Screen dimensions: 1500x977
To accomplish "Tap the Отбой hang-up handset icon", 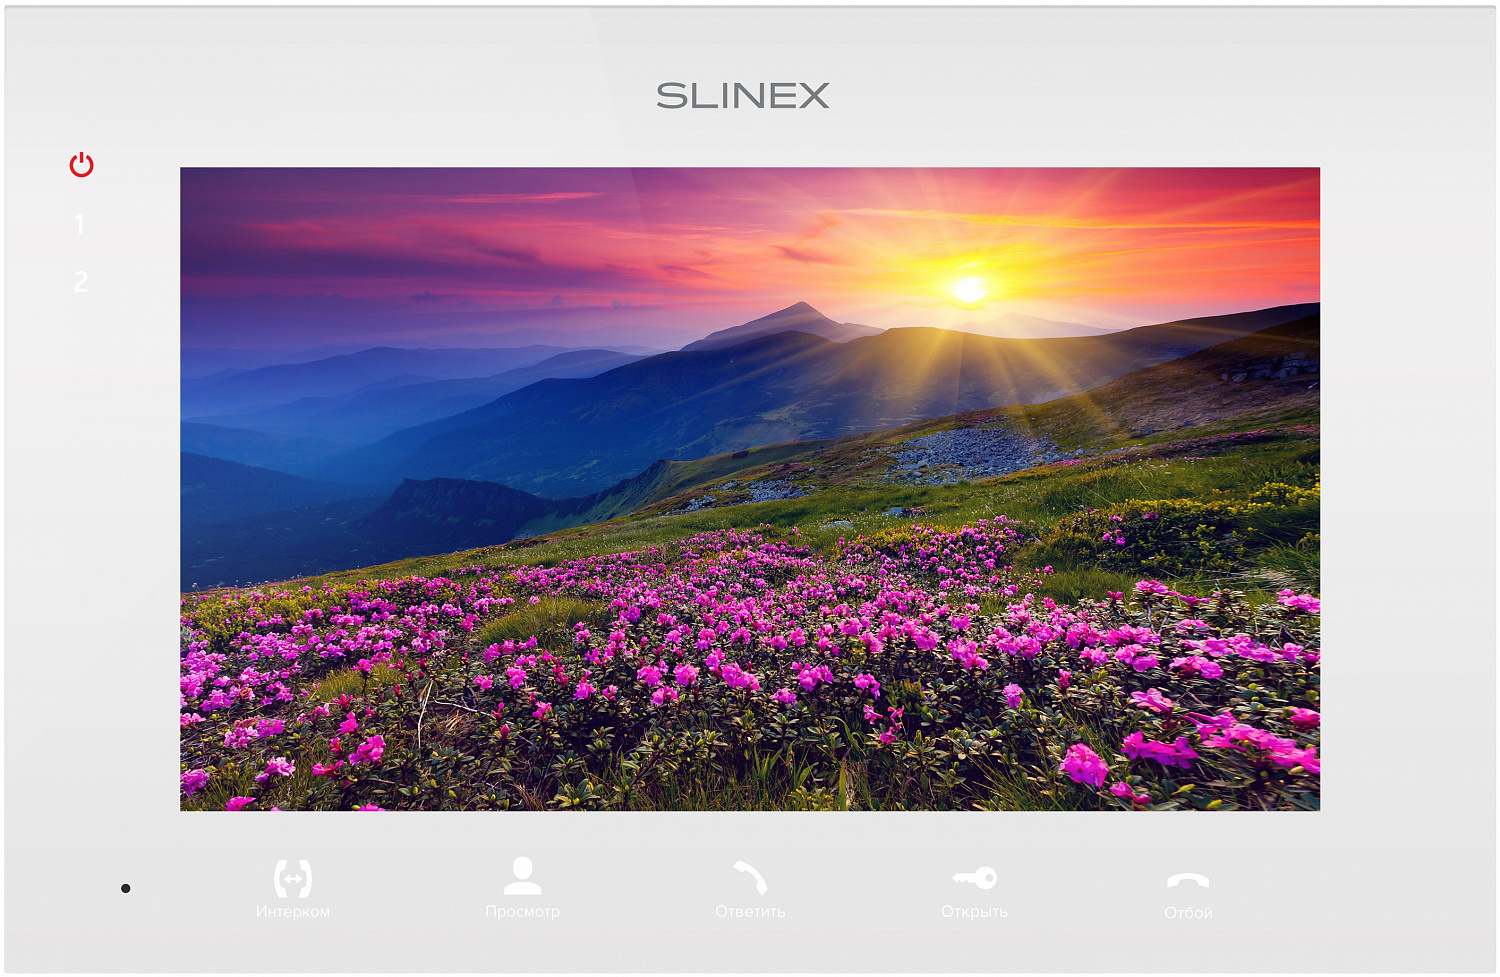I will coord(1188,881).
